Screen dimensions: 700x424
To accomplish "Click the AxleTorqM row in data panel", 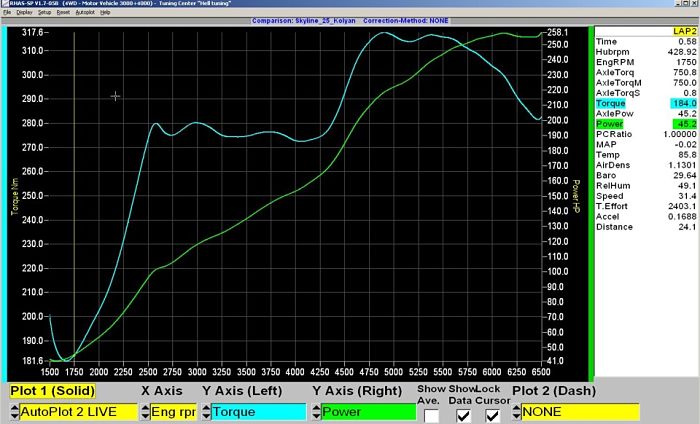I will tap(646, 83).
